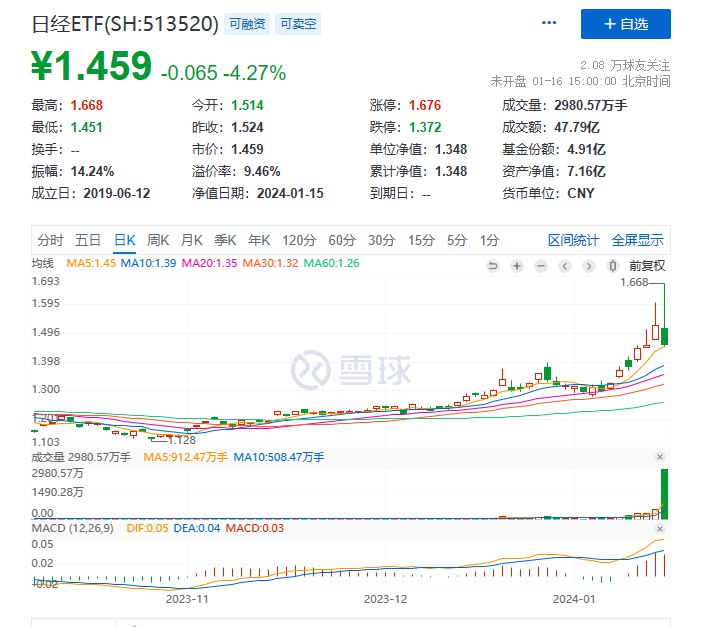Click the 涨停 1.676 value
Viewport: 701px width, 627px height.
(425, 106)
